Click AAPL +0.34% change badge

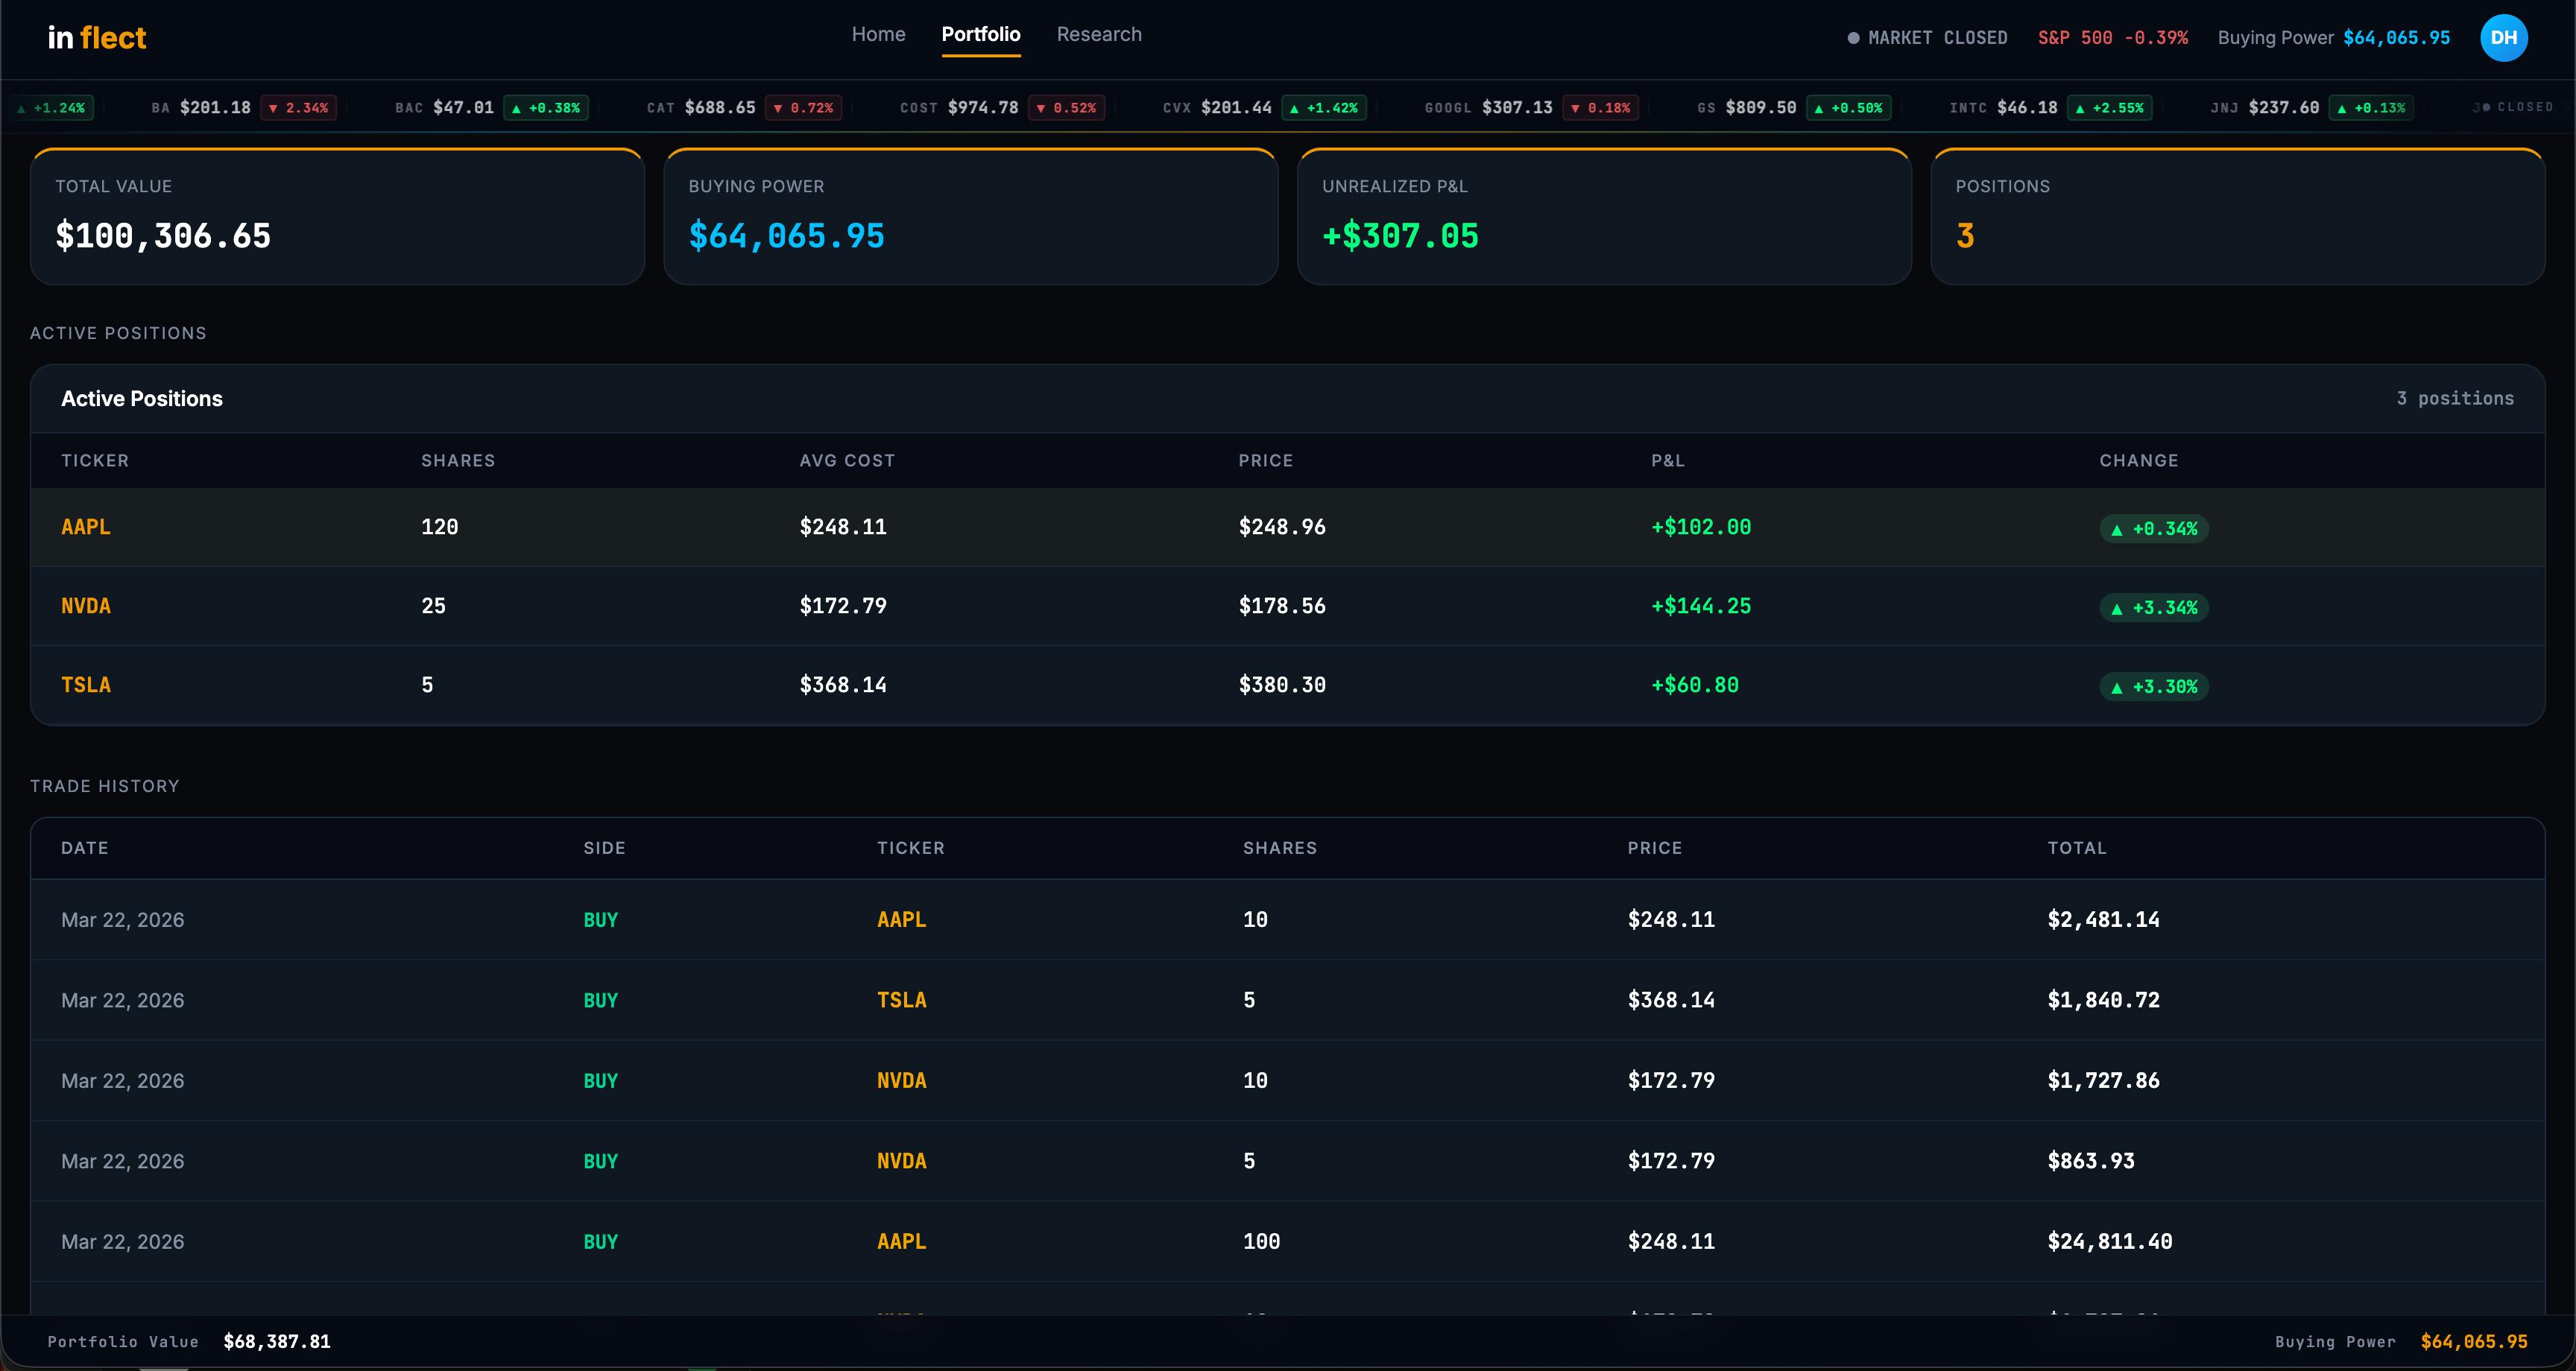(x=2153, y=529)
